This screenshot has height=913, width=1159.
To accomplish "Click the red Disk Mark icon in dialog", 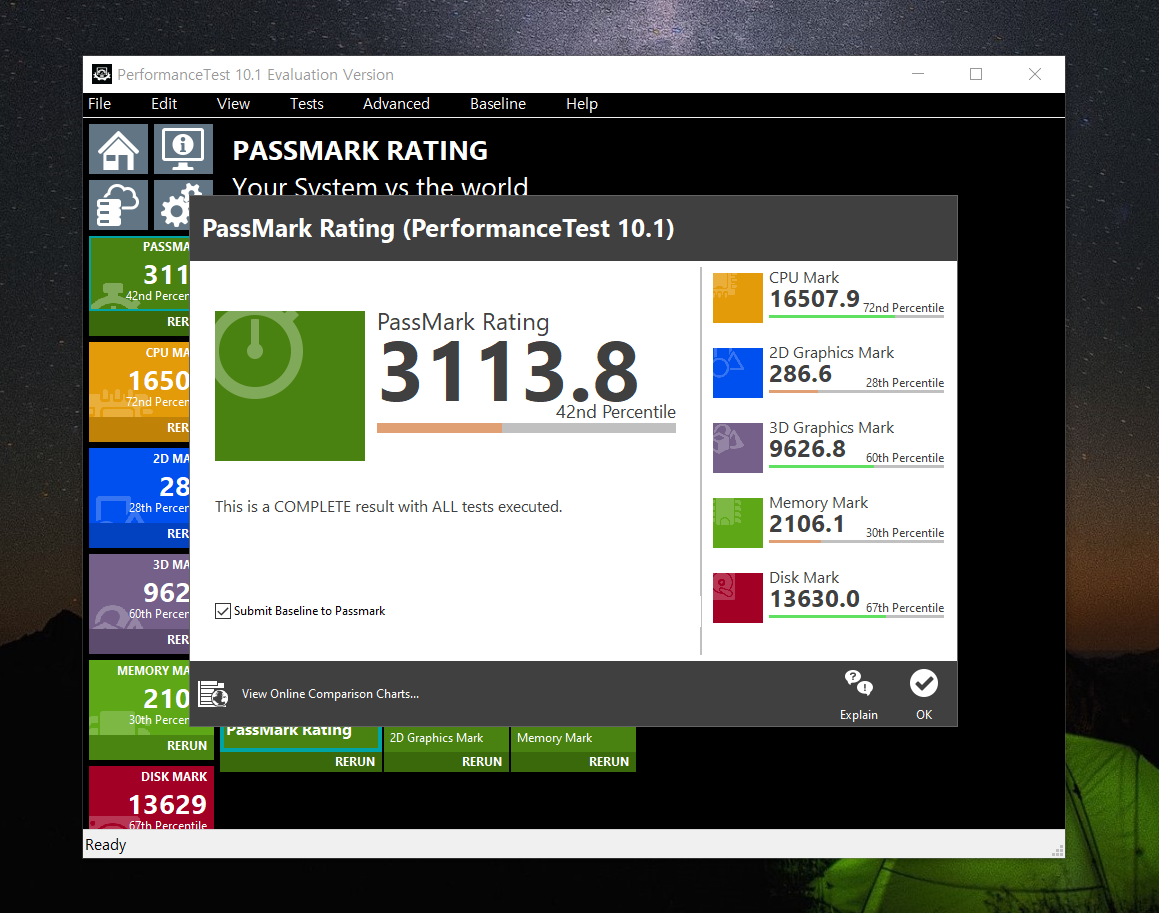I will [738, 598].
